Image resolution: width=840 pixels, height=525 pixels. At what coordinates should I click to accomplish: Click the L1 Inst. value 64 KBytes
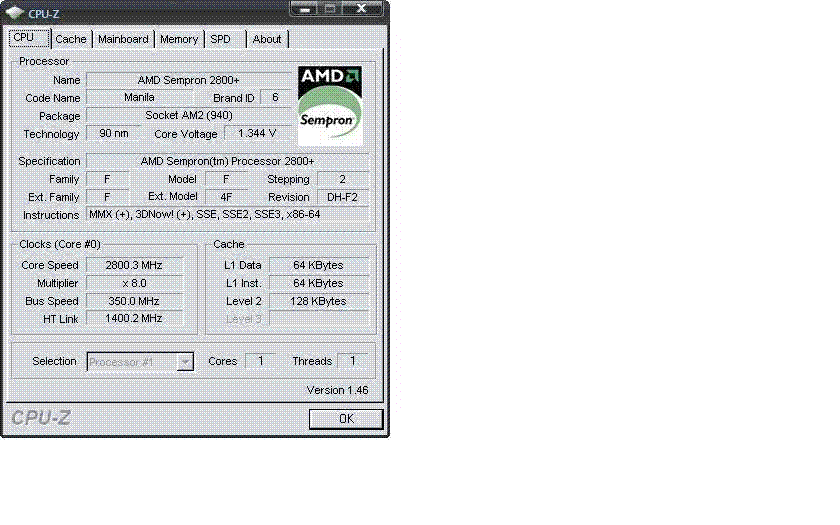click(x=319, y=283)
